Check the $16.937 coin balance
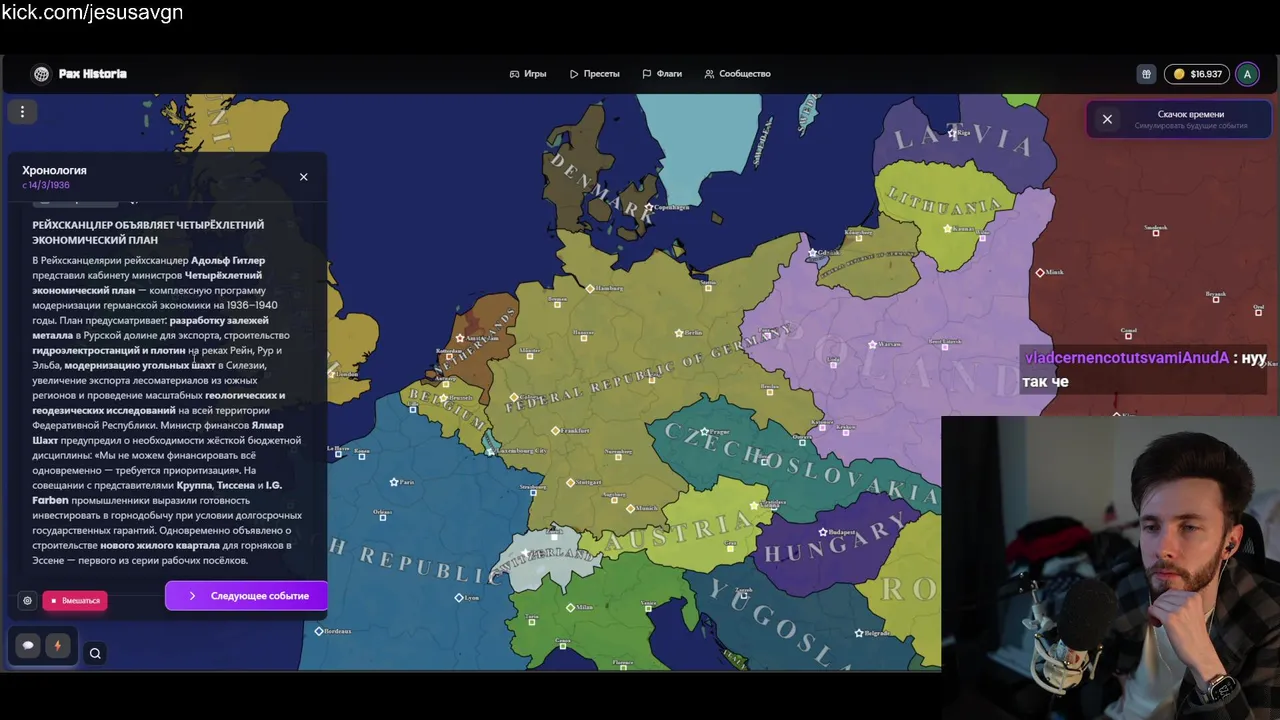Viewport: 1280px width, 720px height. point(1197,74)
